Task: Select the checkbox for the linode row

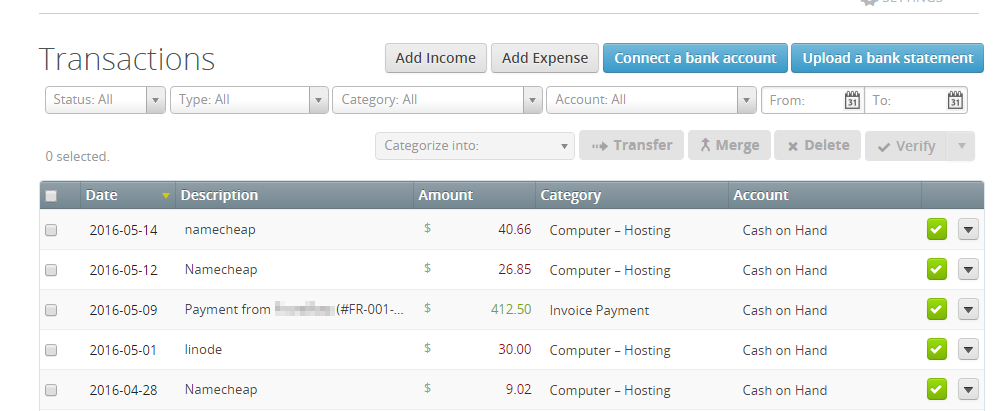Action: (51, 350)
